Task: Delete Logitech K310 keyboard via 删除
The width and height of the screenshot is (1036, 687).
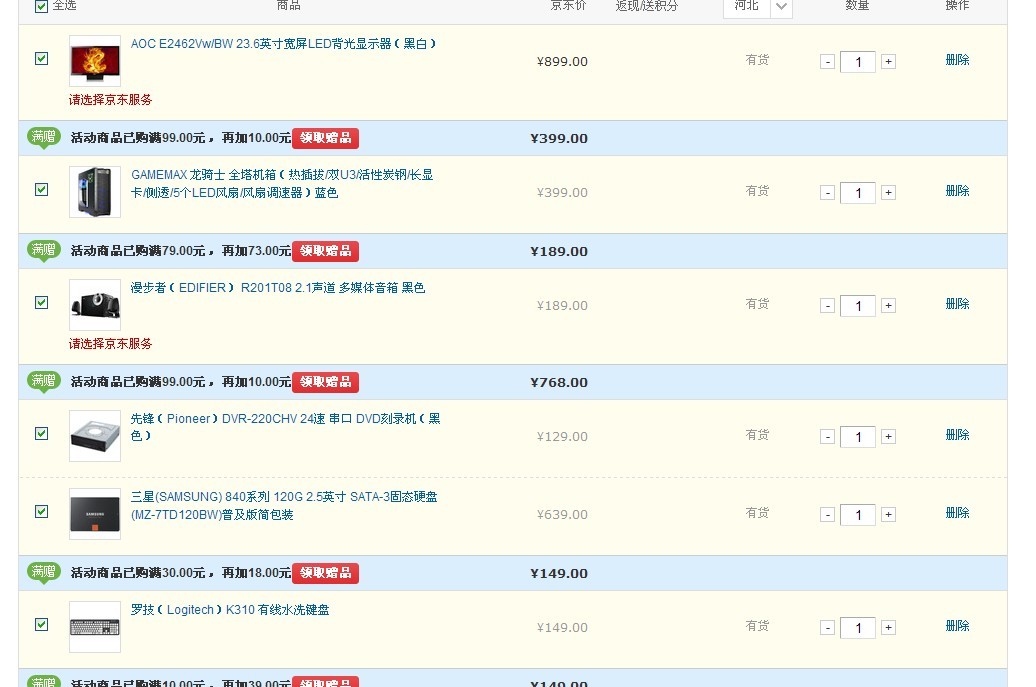Action: (x=957, y=626)
